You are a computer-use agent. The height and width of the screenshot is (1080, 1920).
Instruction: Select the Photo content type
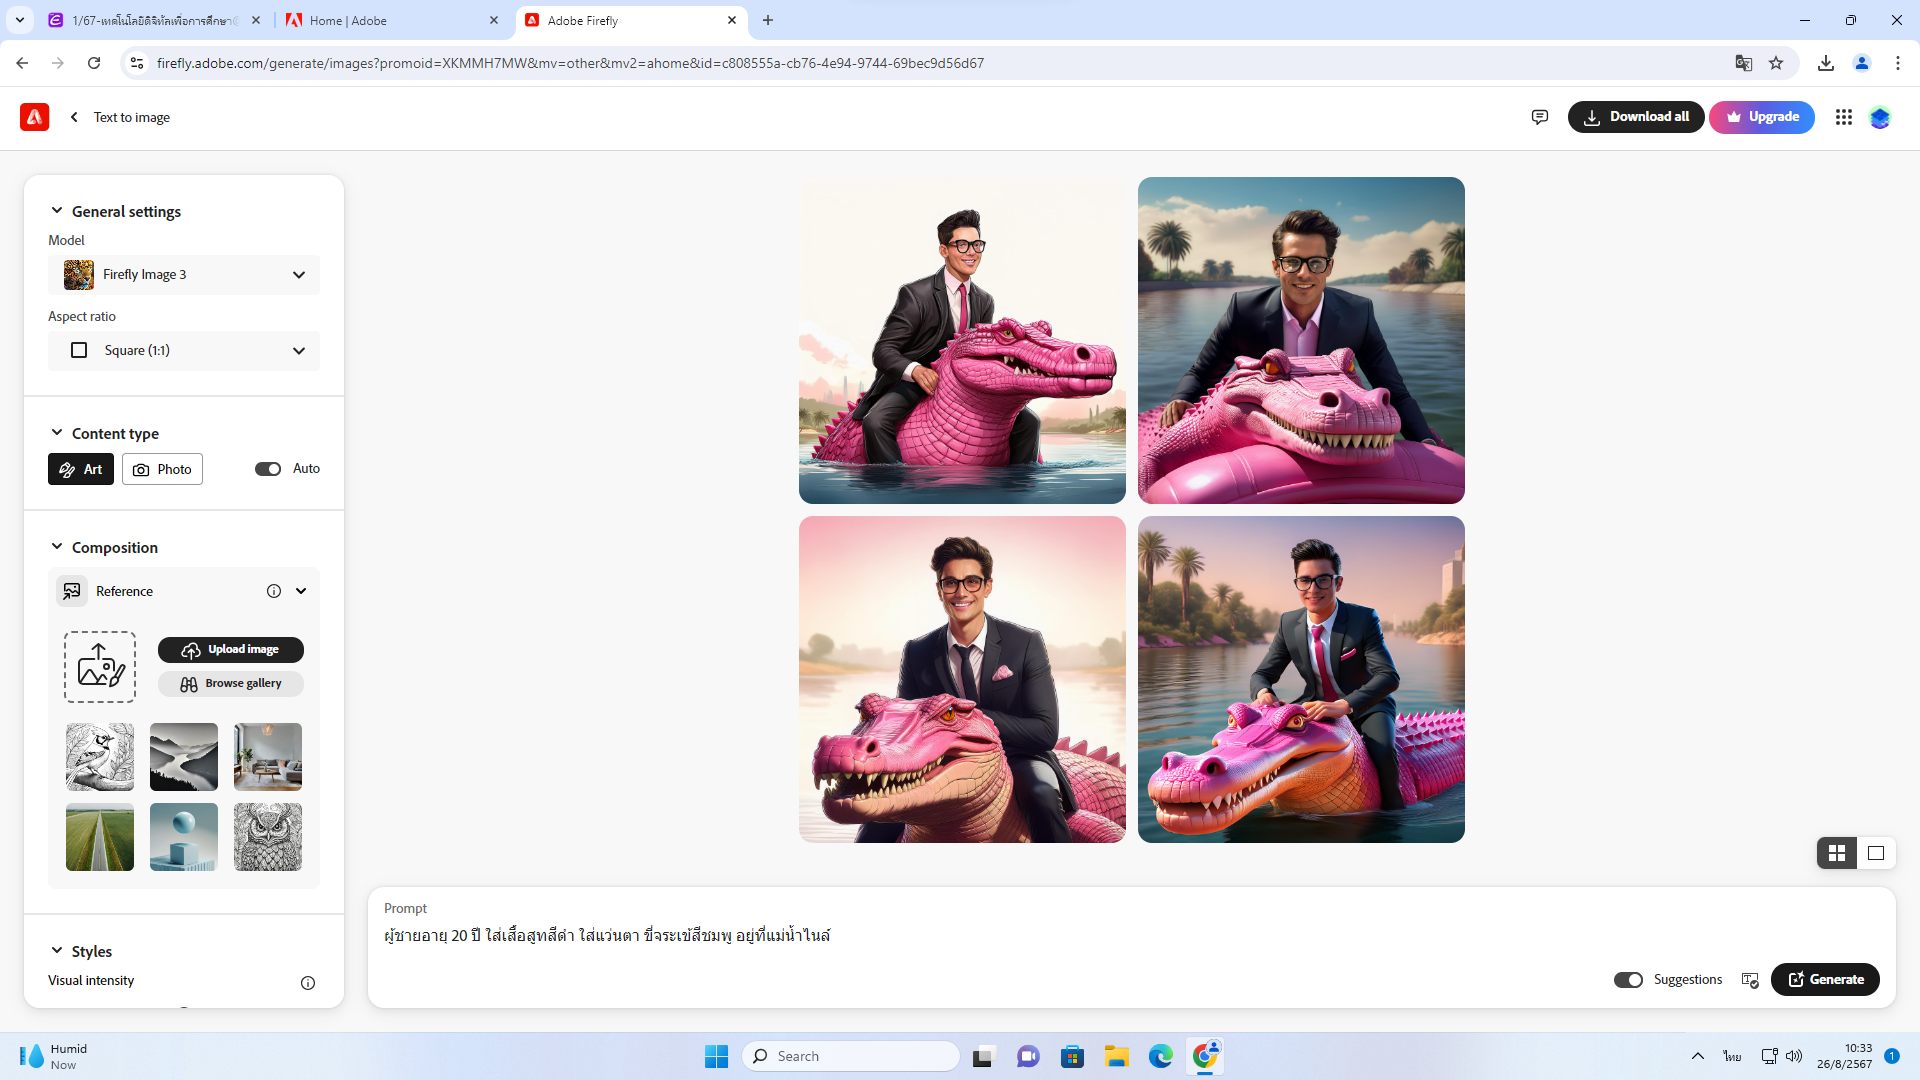[x=162, y=469]
